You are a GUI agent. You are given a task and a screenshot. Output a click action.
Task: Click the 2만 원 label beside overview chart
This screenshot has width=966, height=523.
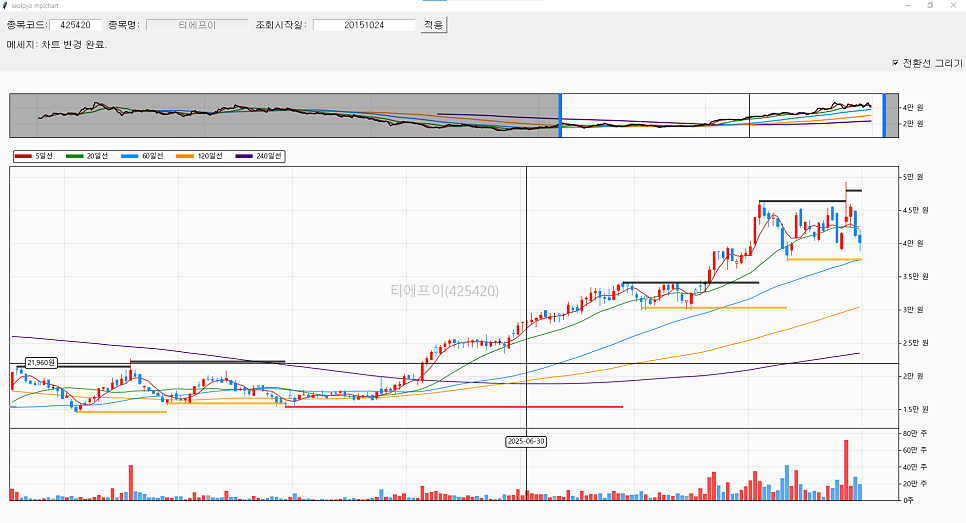914,124
